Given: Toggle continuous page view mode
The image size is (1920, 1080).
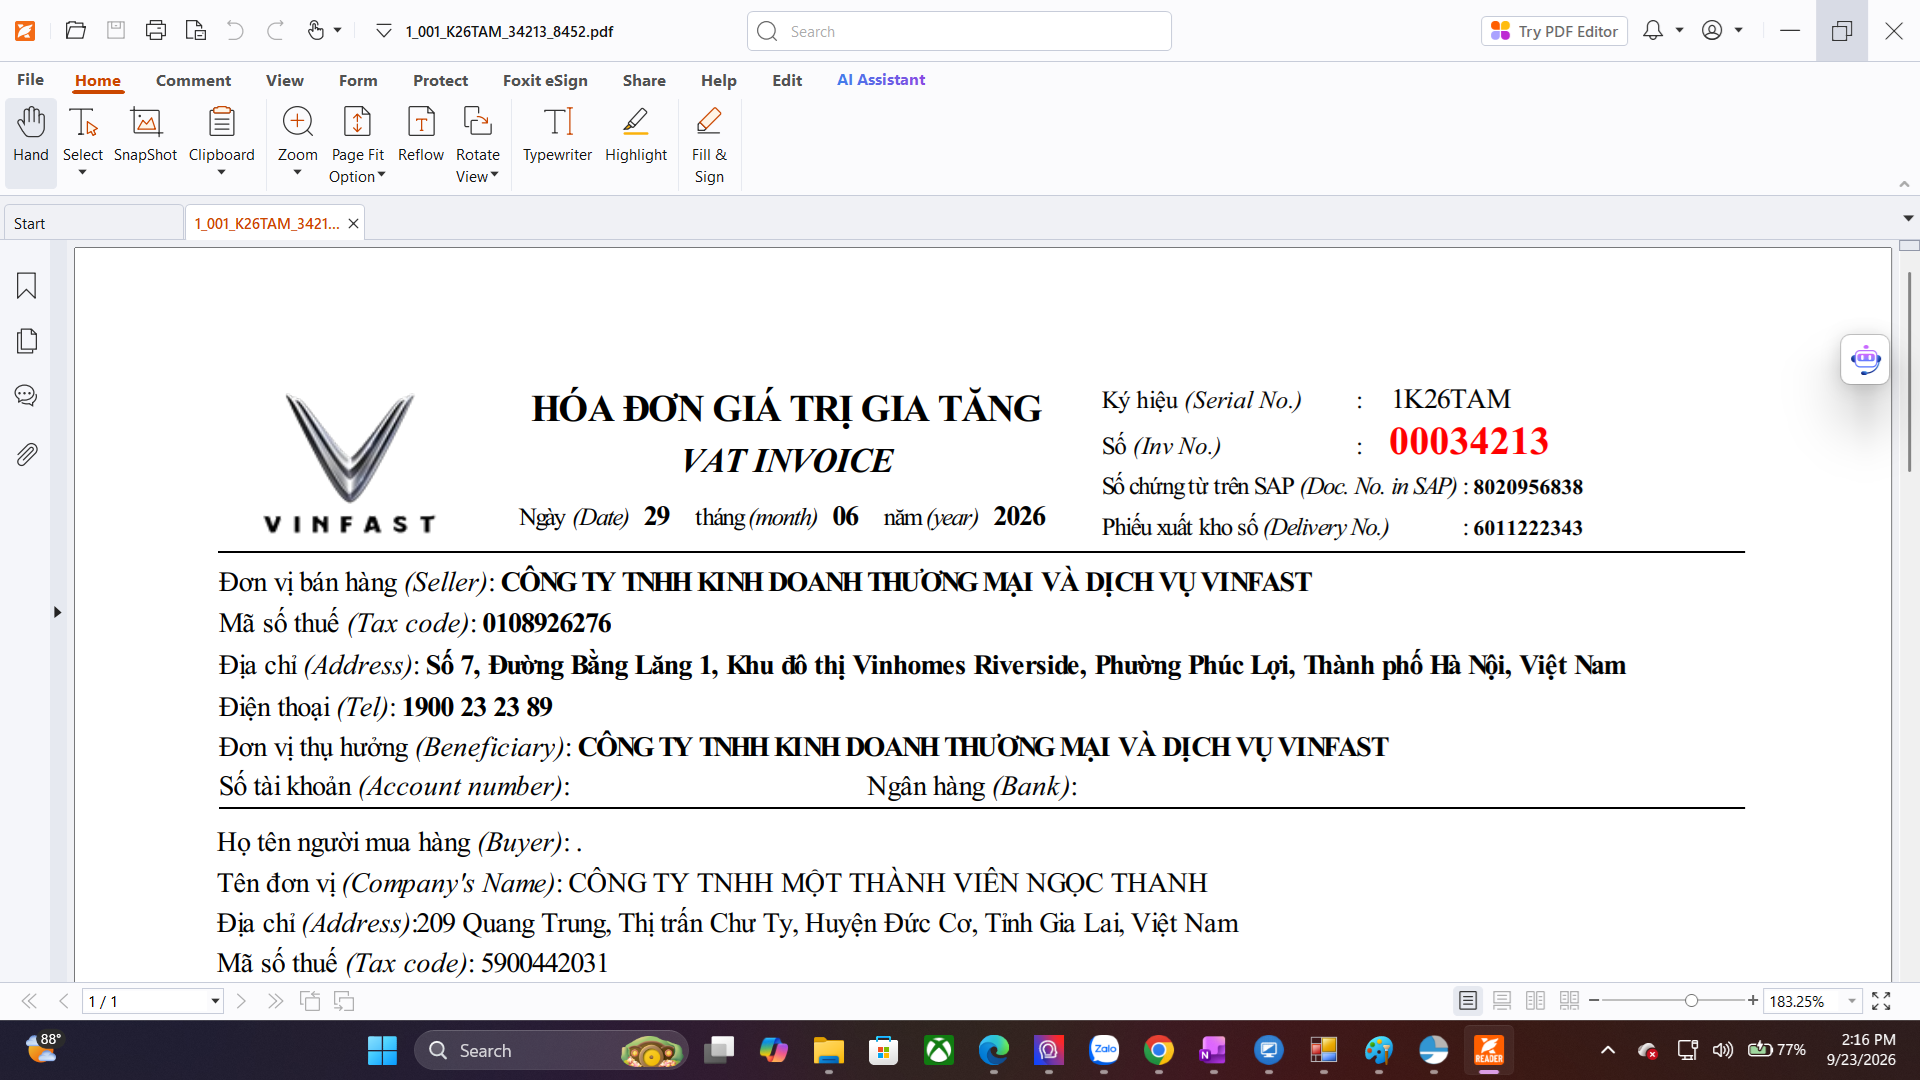Looking at the screenshot, I should tap(1502, 1001).
